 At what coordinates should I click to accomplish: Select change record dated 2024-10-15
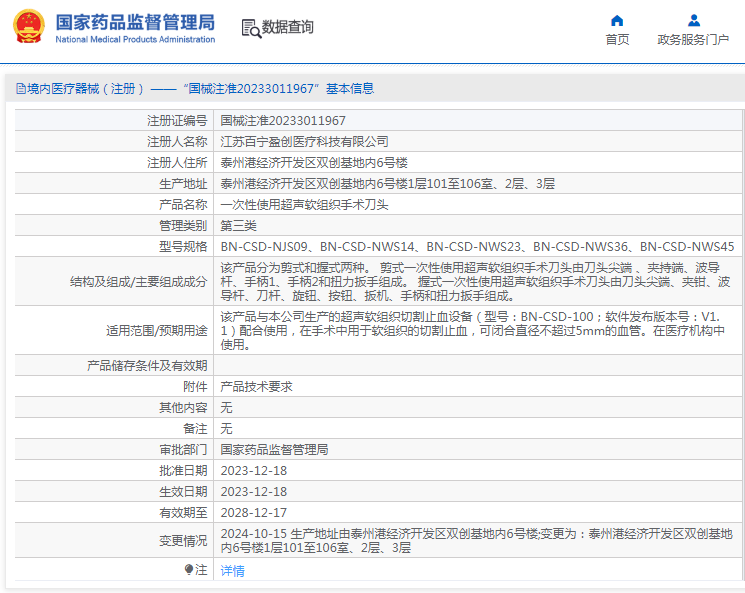point(477,541)
